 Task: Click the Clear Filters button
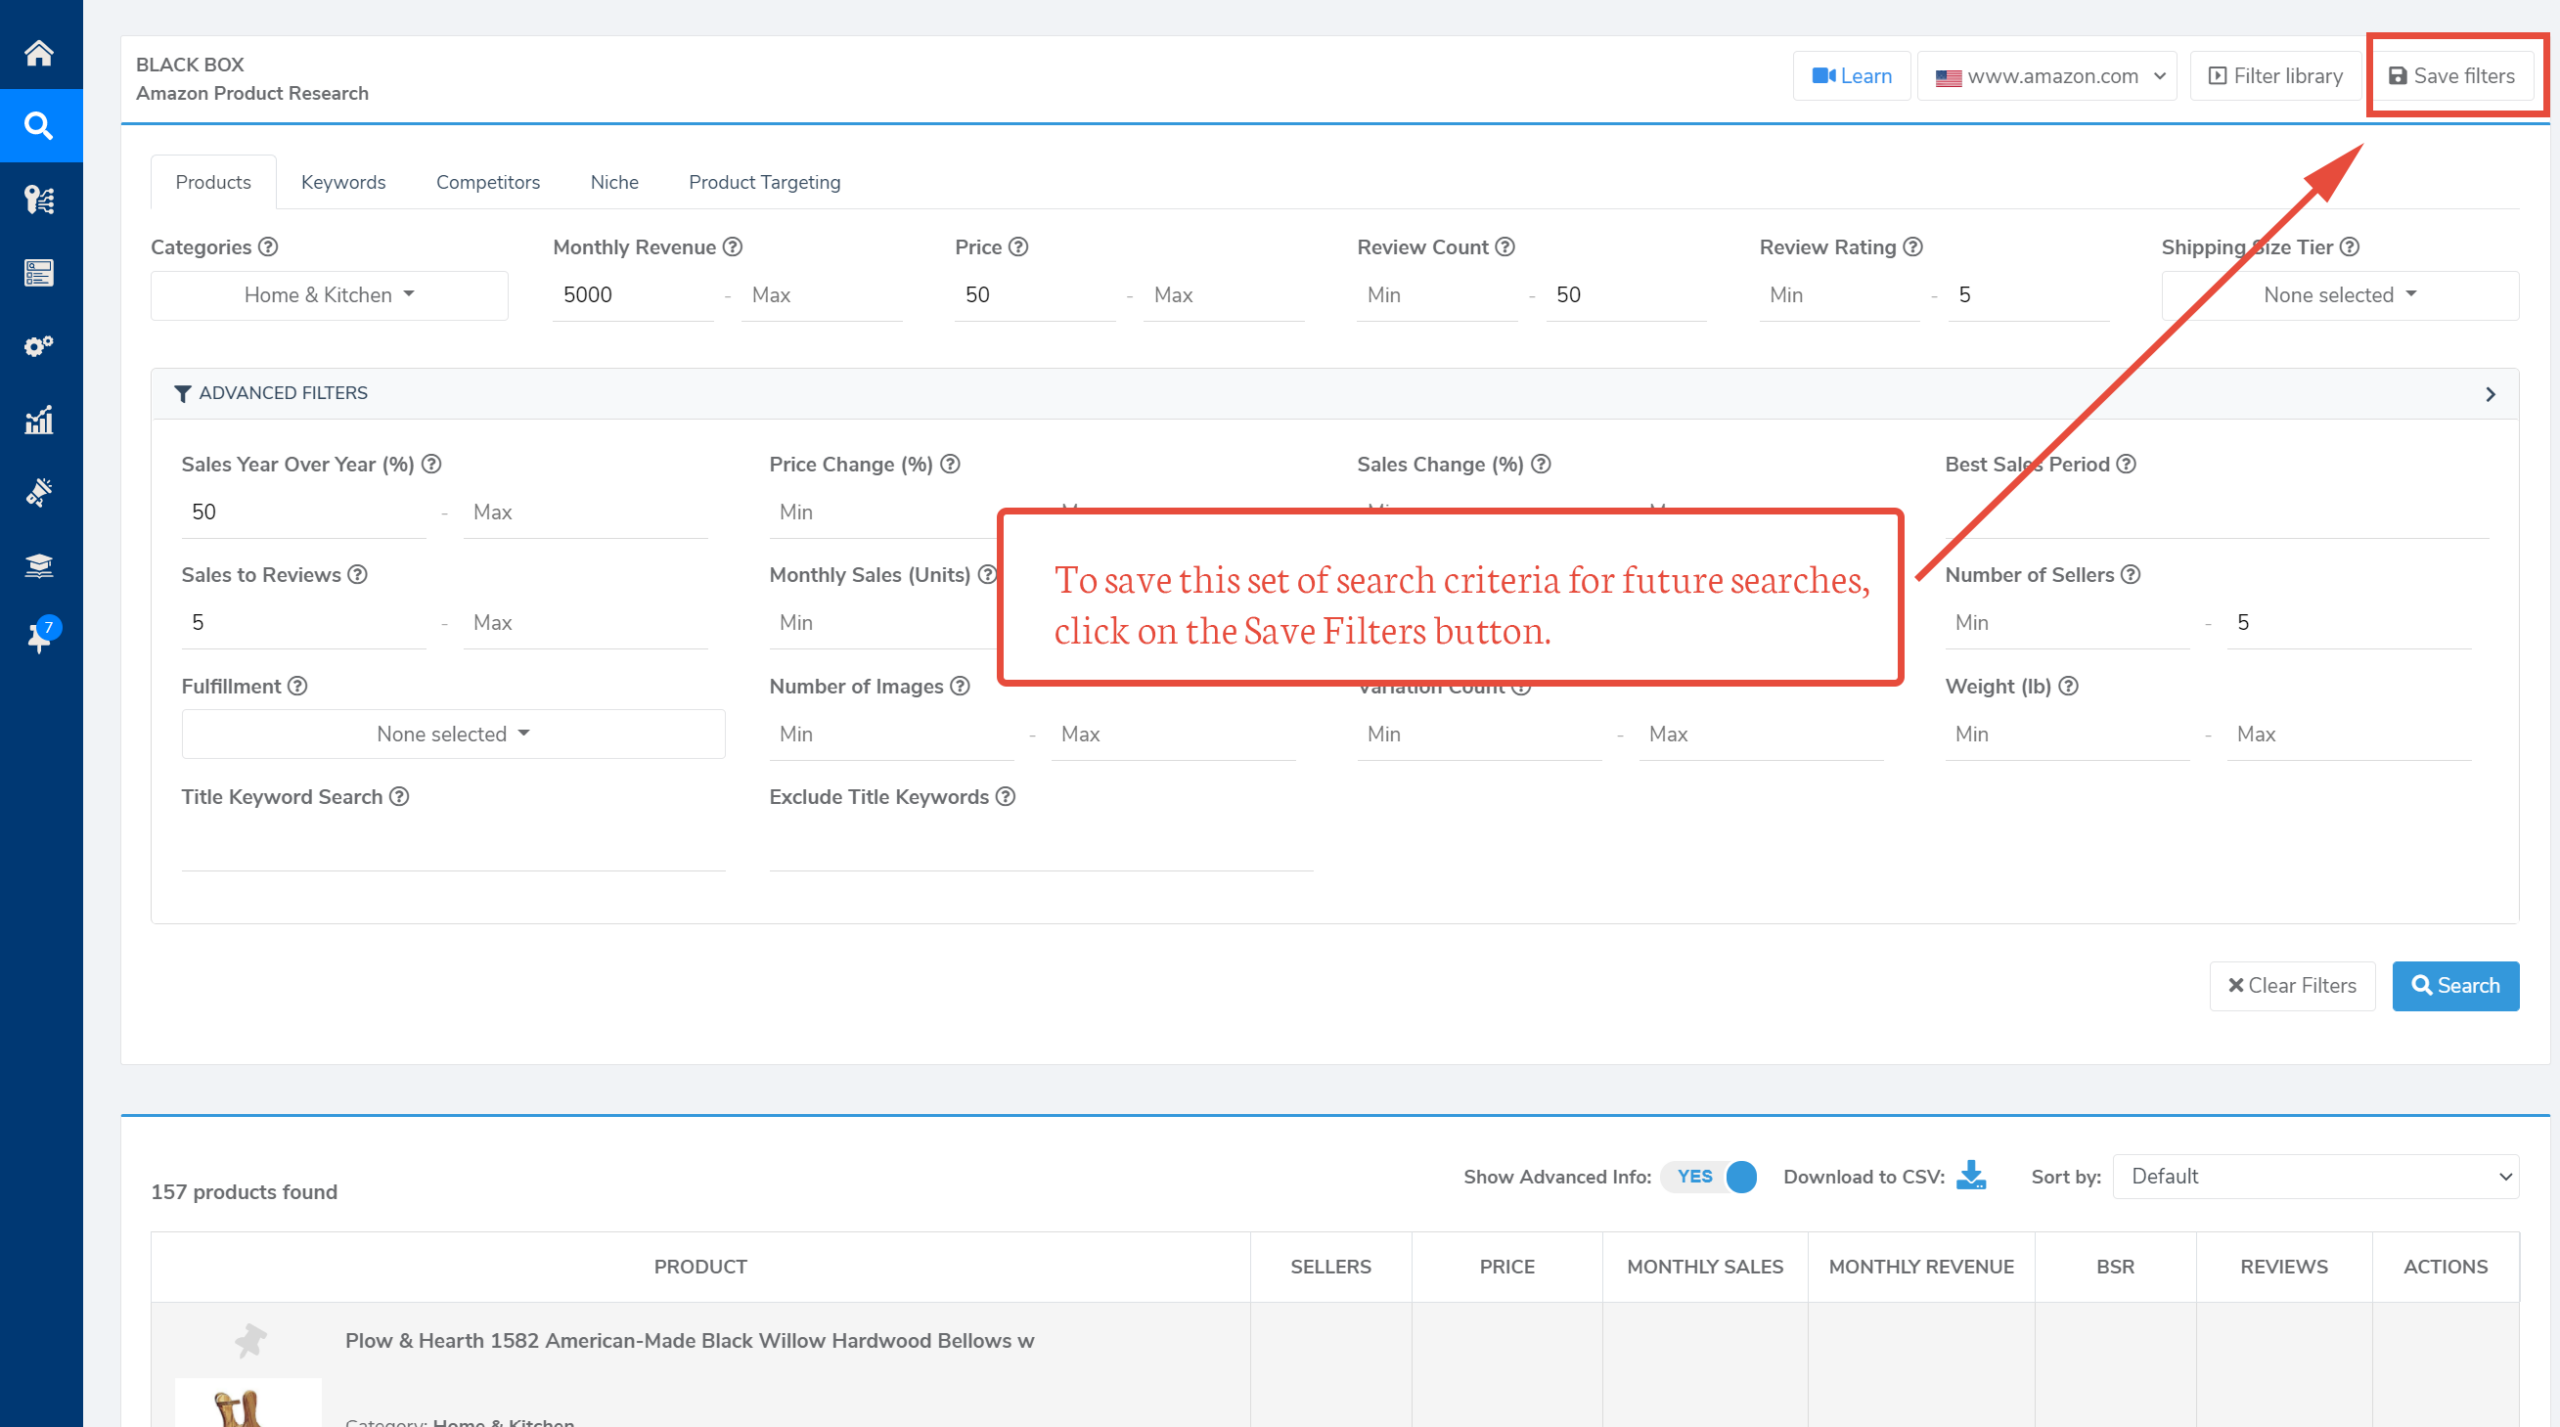pos(2292,986)
